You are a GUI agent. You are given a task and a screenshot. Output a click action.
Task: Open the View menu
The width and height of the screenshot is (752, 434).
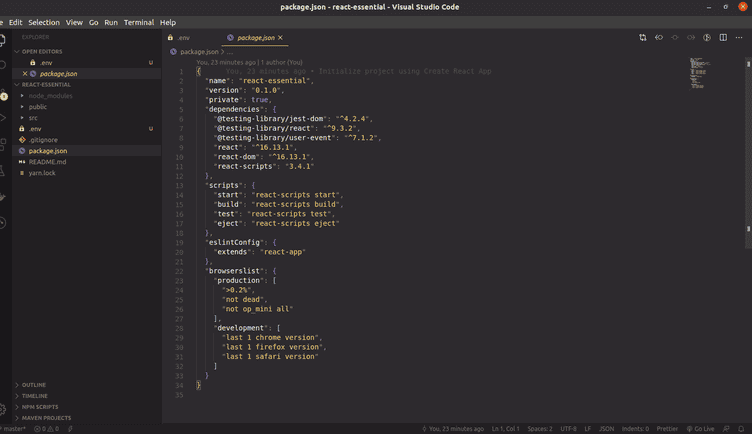pos(74,23)
